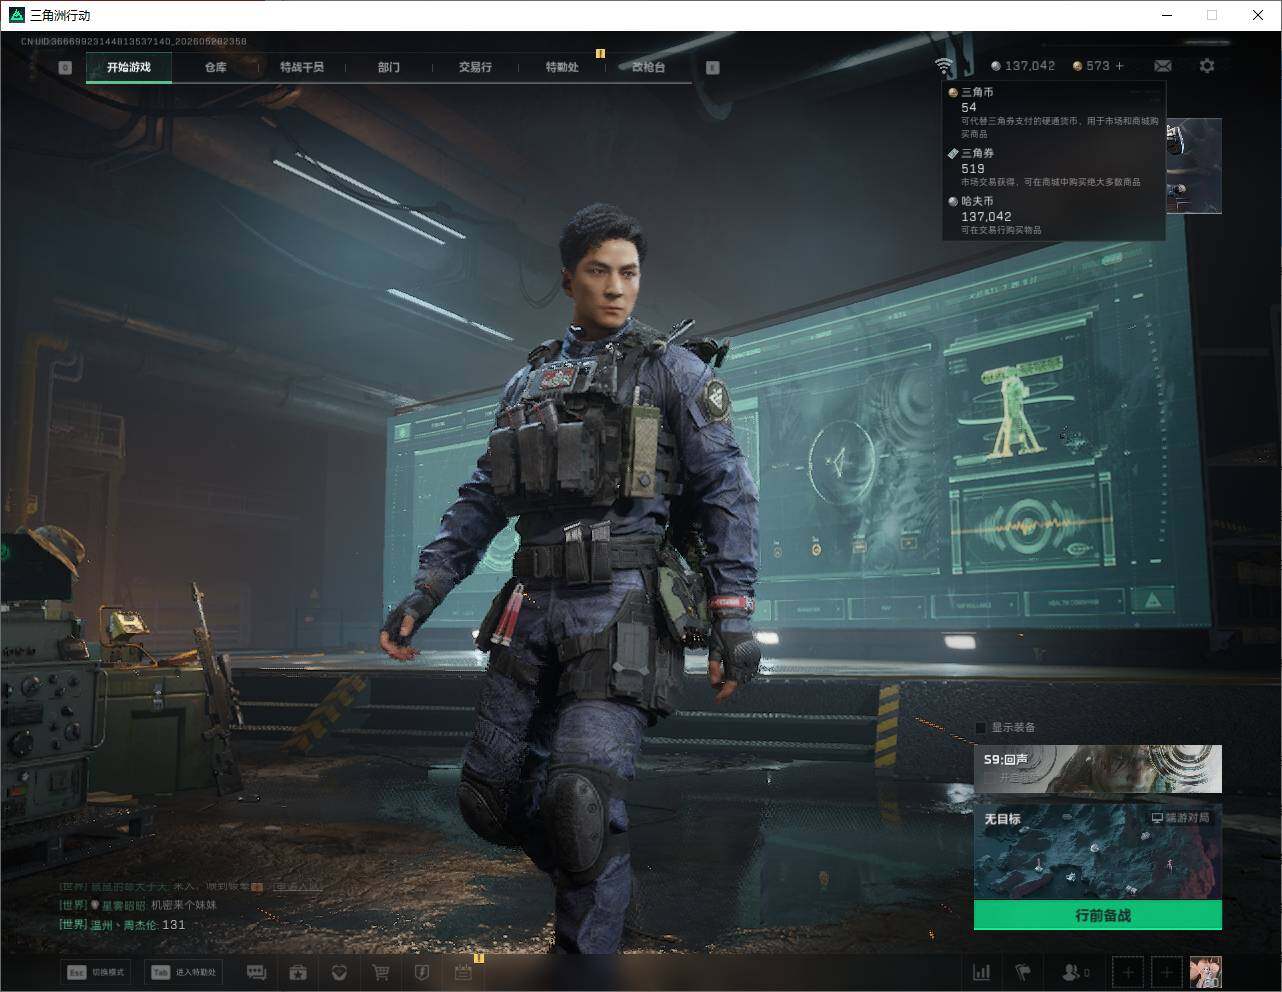Open the star briefcase icon
Image resolution: width=1282 pixels, height=992 pixels.
(x=298, y=972)
